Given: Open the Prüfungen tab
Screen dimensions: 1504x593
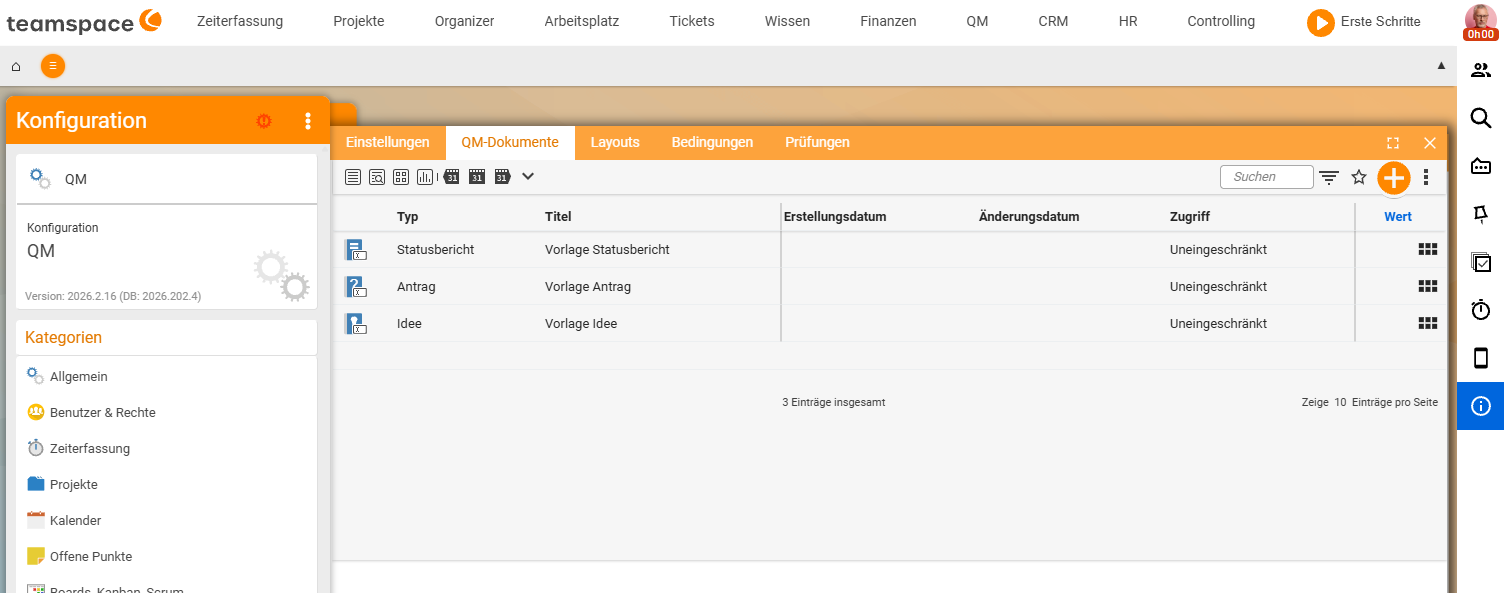Looking at the screenshot, I should [x=817, y=142].
